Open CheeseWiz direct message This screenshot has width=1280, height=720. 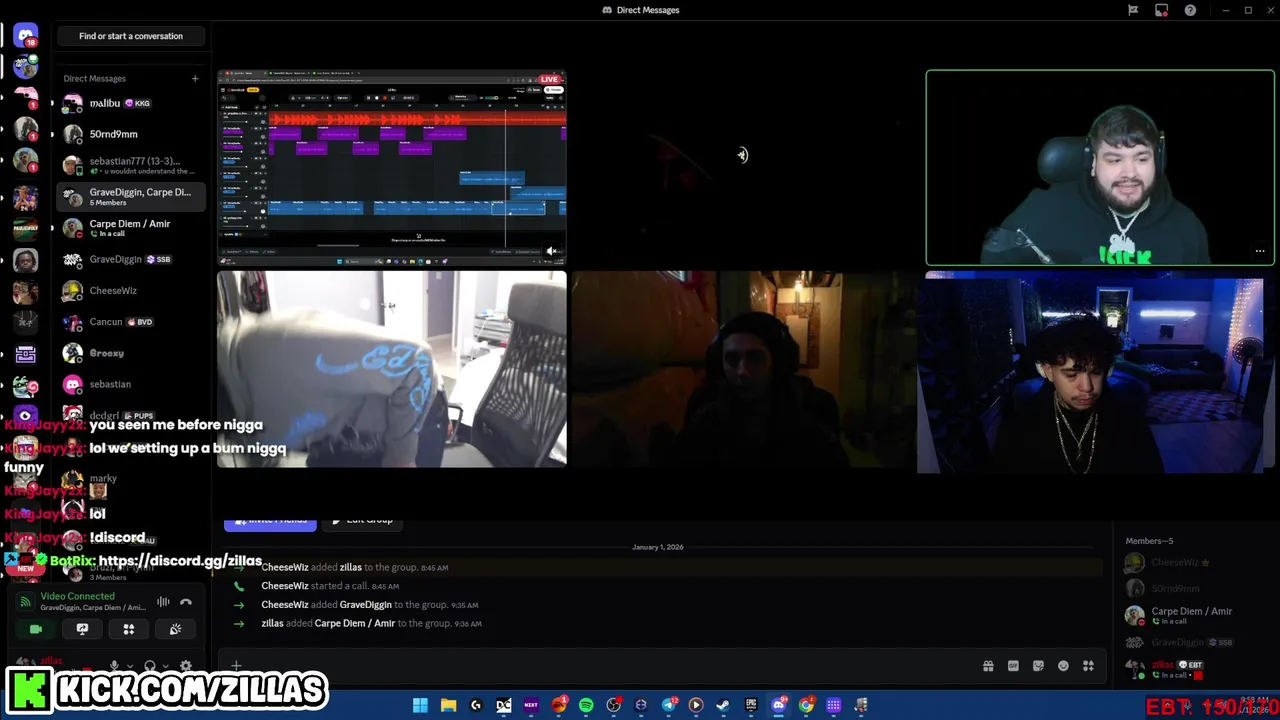point(131,290)
